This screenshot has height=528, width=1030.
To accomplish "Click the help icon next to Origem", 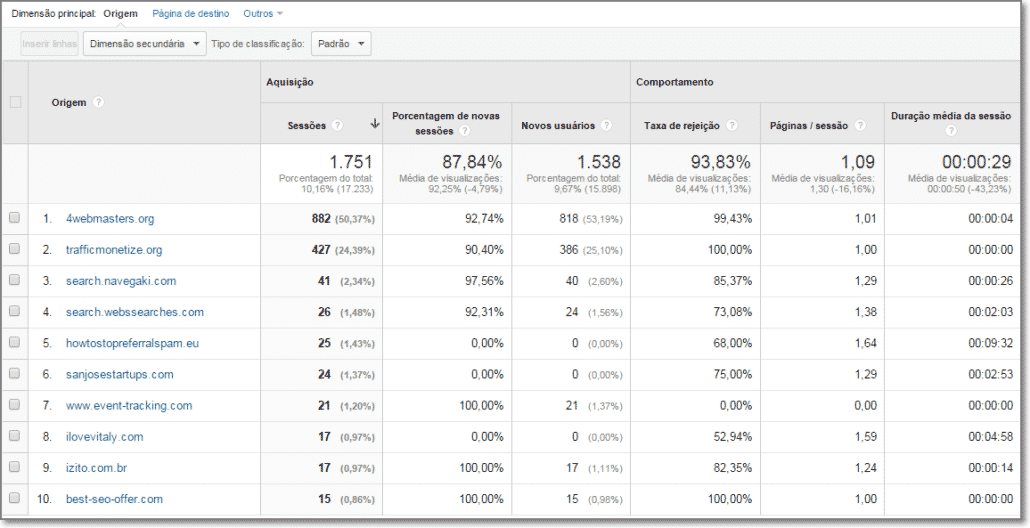I will click(x=99, y=102).
